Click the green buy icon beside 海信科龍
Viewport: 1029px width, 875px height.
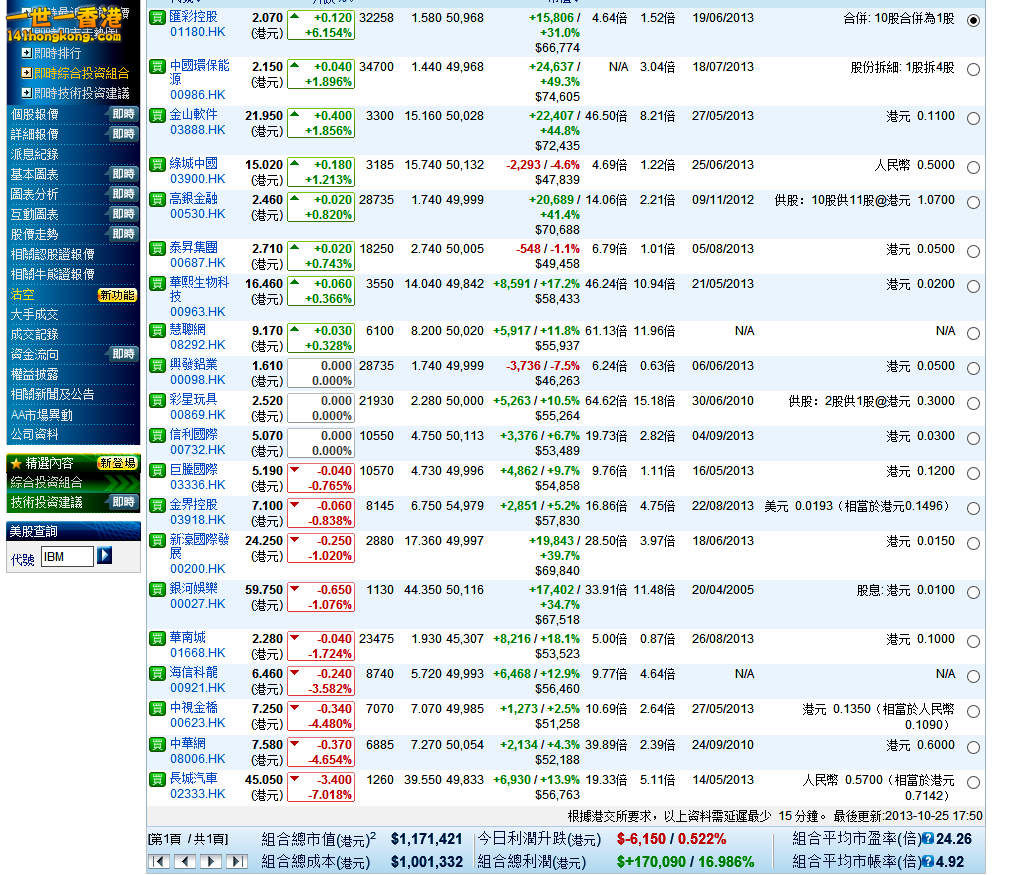(x=157, y=673)
